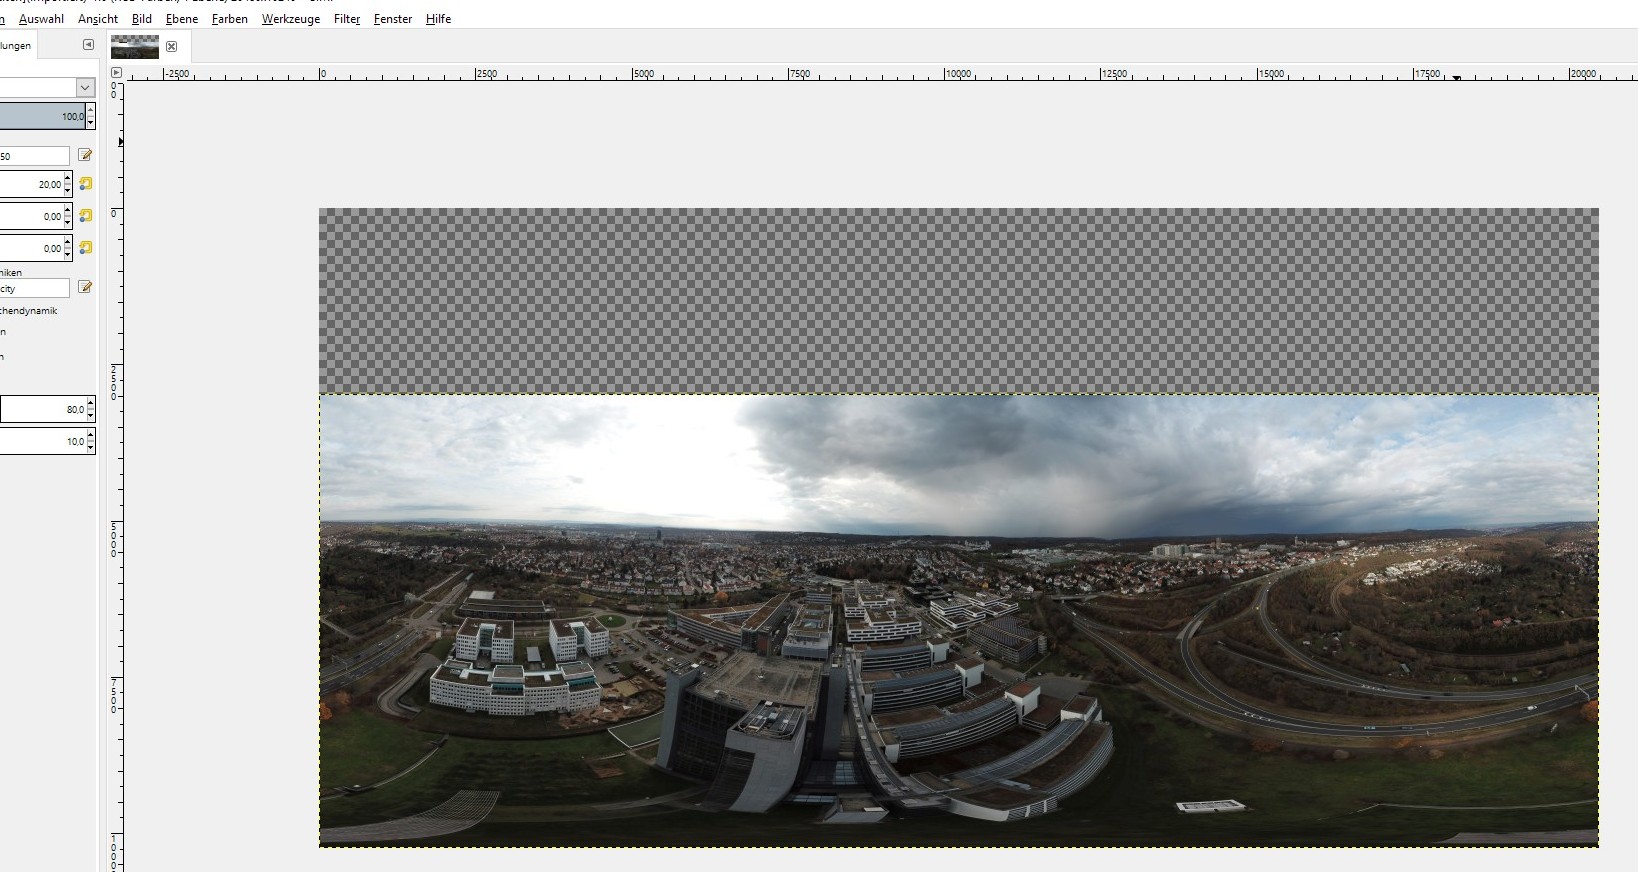The width and height of the screenshot is (1638, 872).
Task: Click the stepper arrows on the 80,0 field
Action: (90, 409)
